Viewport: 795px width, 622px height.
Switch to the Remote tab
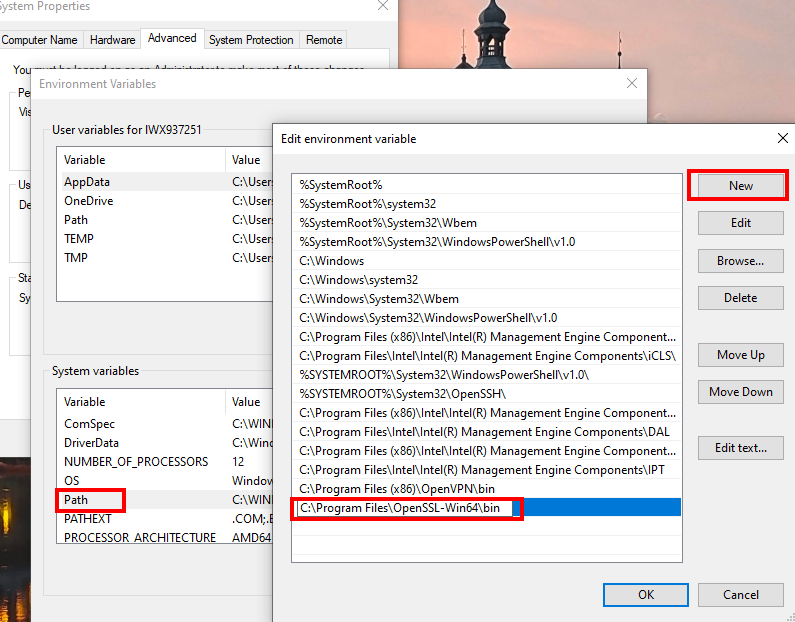(x=324, y=40)
